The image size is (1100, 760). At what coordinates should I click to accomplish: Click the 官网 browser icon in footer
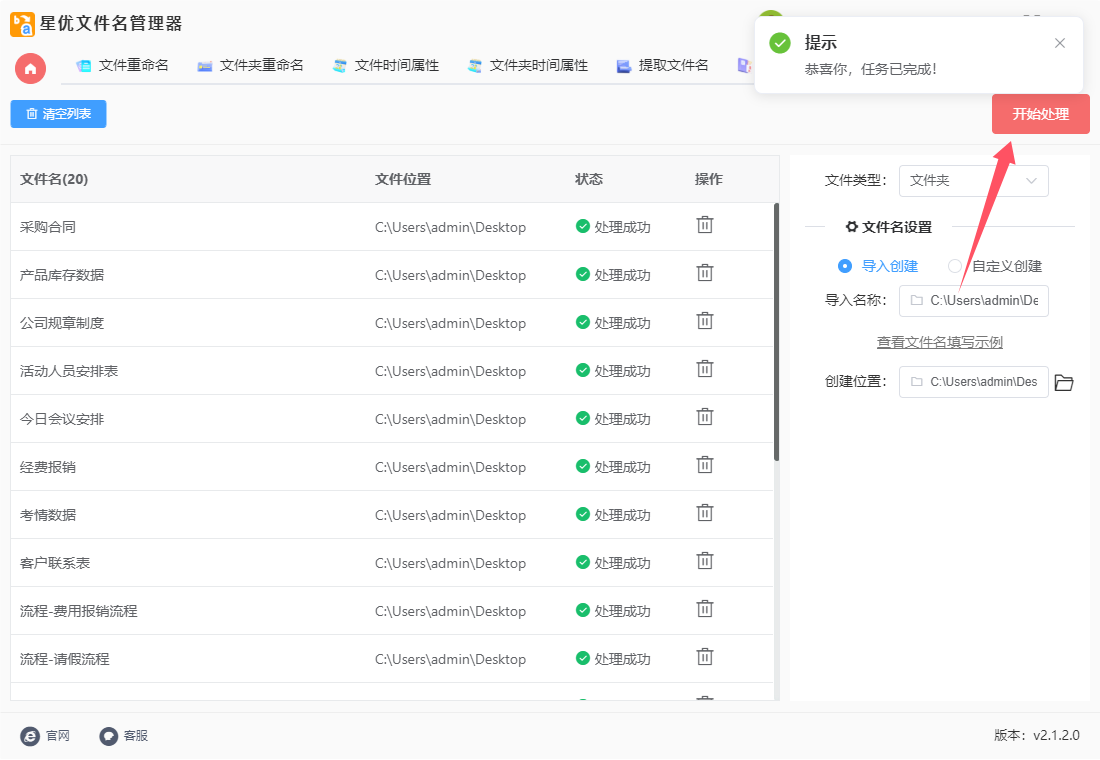tap(30, 735)
